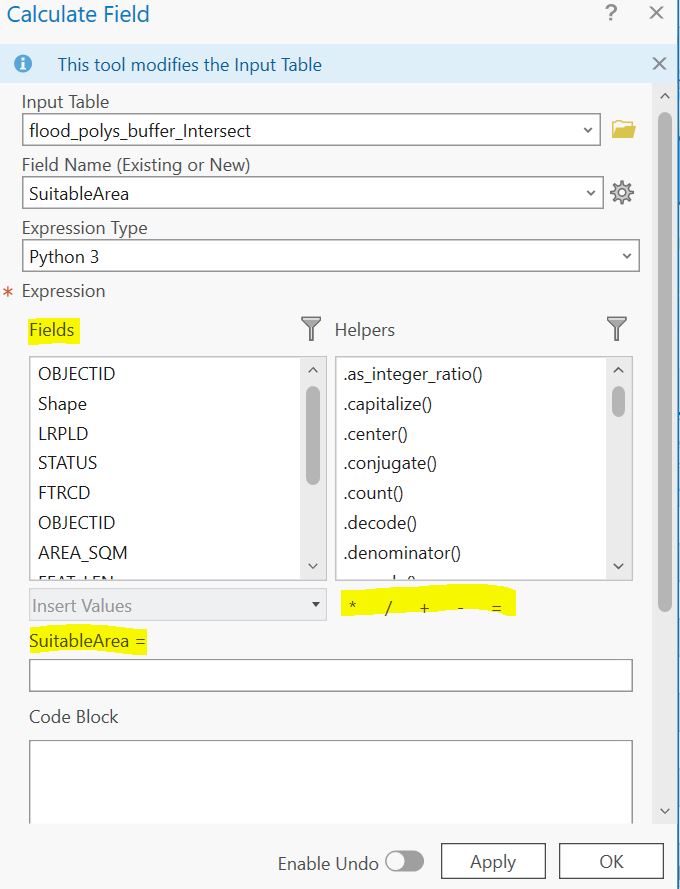Select AREA_SQM in the Fields list
Screen dimensions: 680x889
[x=82, y=552]
